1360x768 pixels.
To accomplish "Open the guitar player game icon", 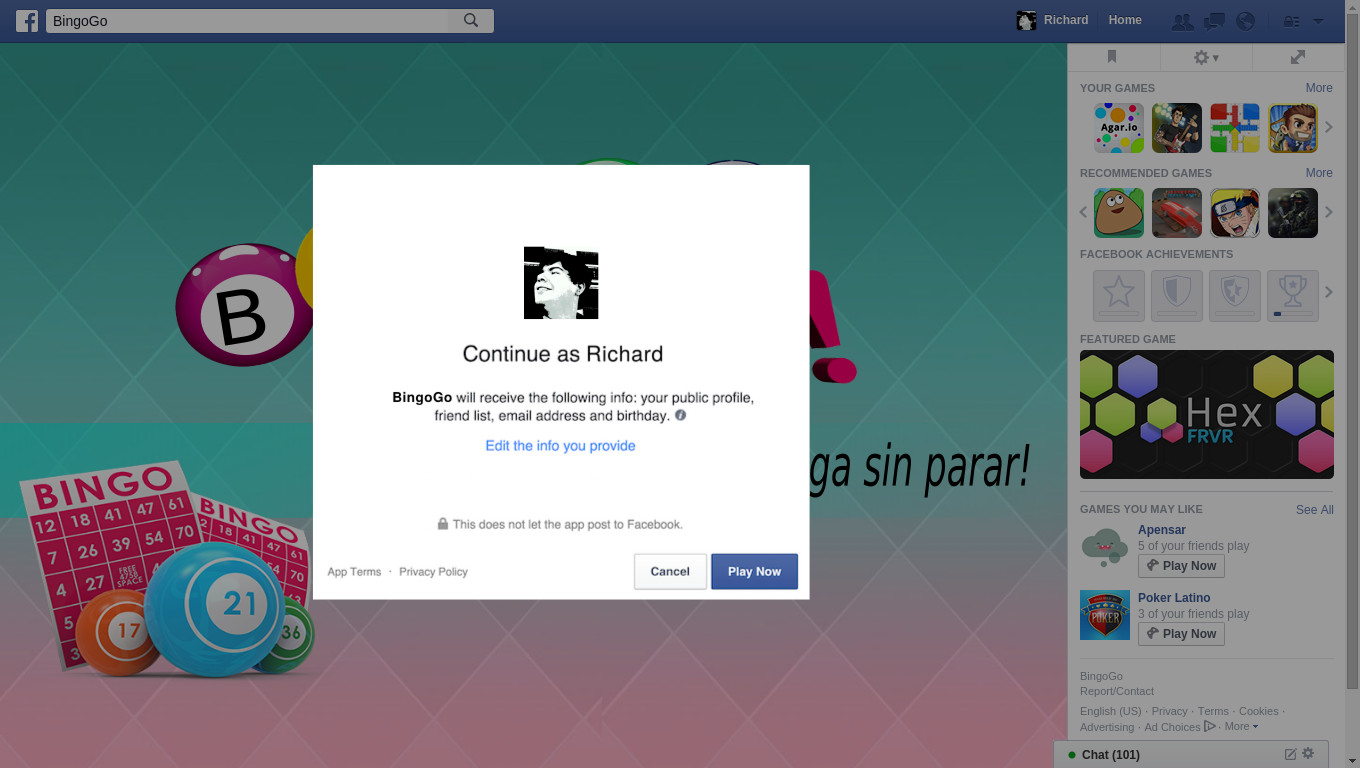I will pos(1177,128).
